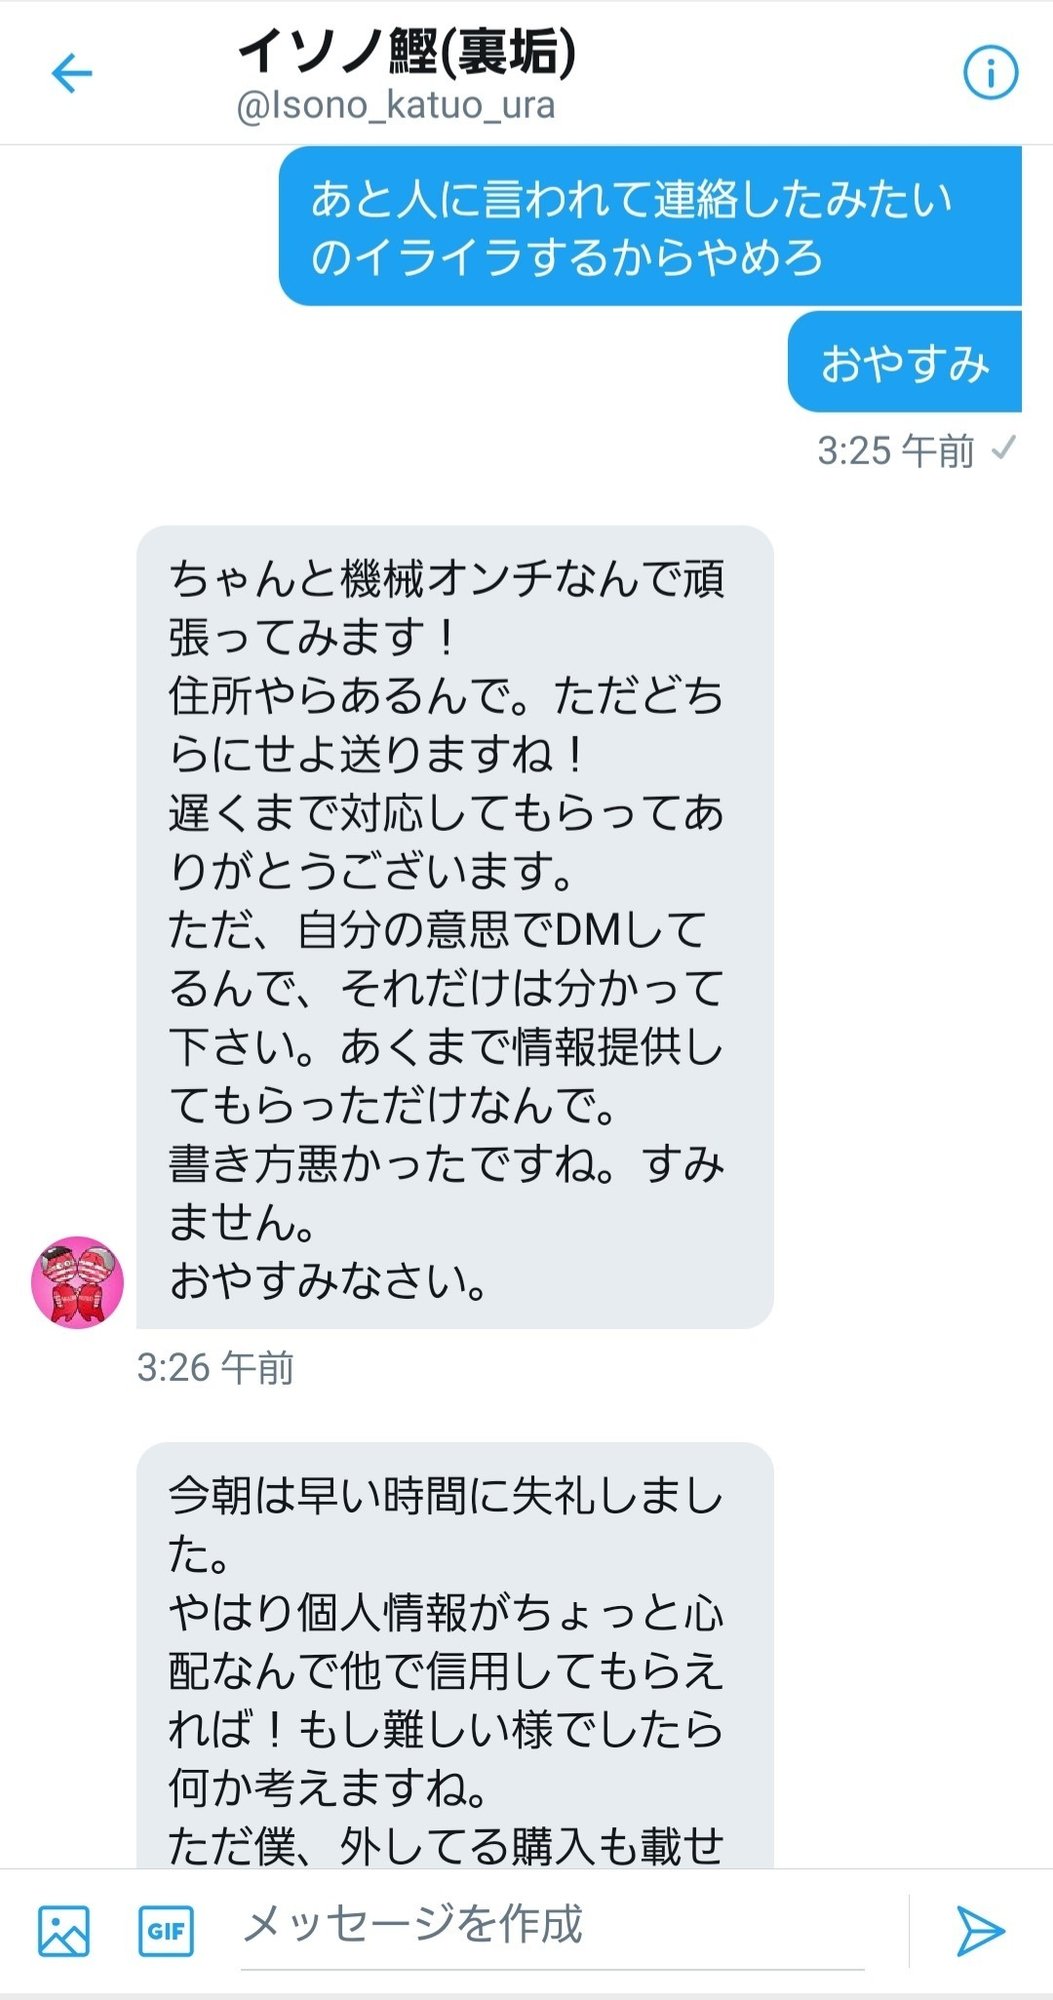Tap the blue bubble starting あと人に言われて
Viewport: 1053px width, 2000px height.
pyautogui.click(x=650, y=226)
